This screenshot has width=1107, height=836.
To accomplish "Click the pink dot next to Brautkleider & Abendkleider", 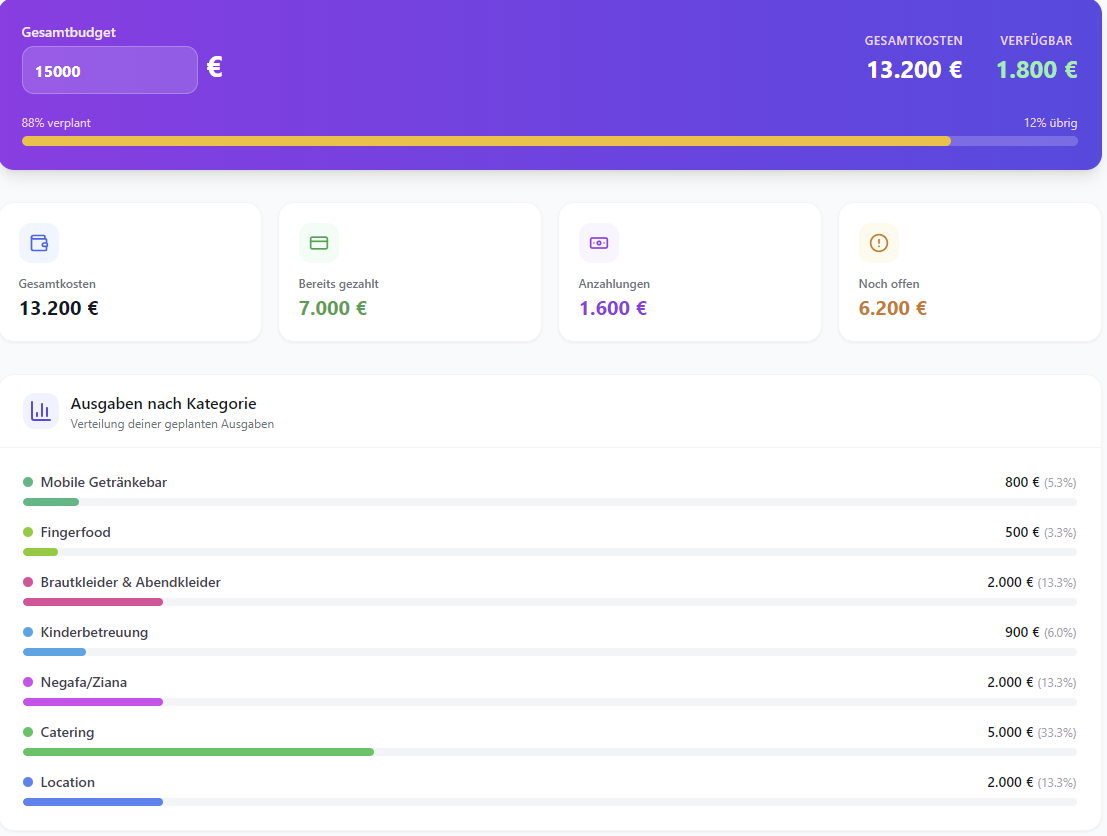I will [x=28, y=583].
